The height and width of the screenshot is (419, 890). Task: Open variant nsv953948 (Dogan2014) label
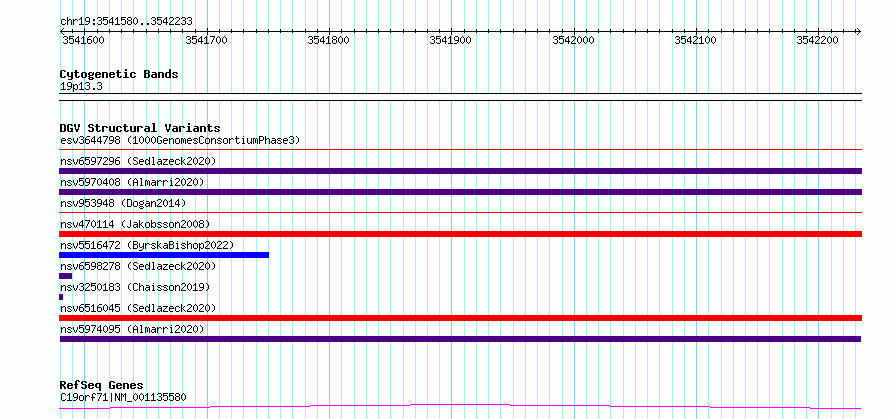point(123,203)
